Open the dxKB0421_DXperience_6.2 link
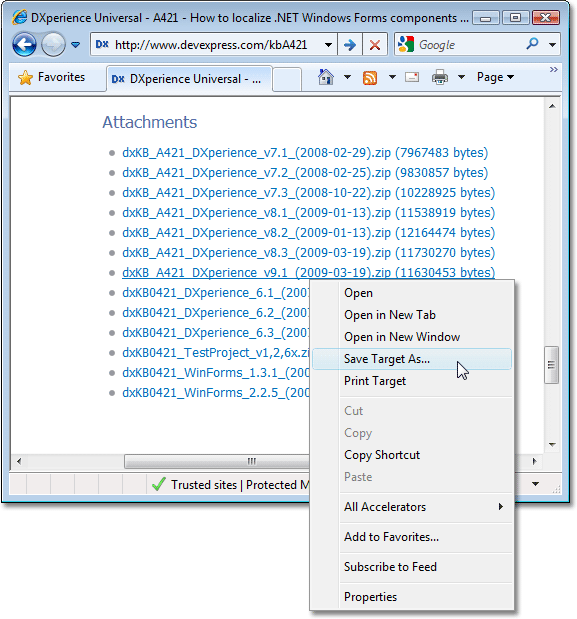This screenshot has height=619, width=577. pos(215,313)
